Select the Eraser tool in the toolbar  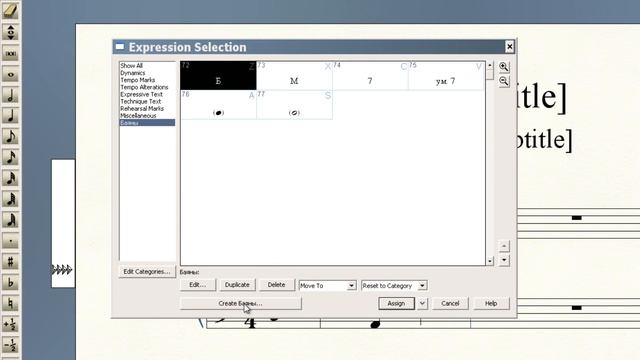click(11, 10)
